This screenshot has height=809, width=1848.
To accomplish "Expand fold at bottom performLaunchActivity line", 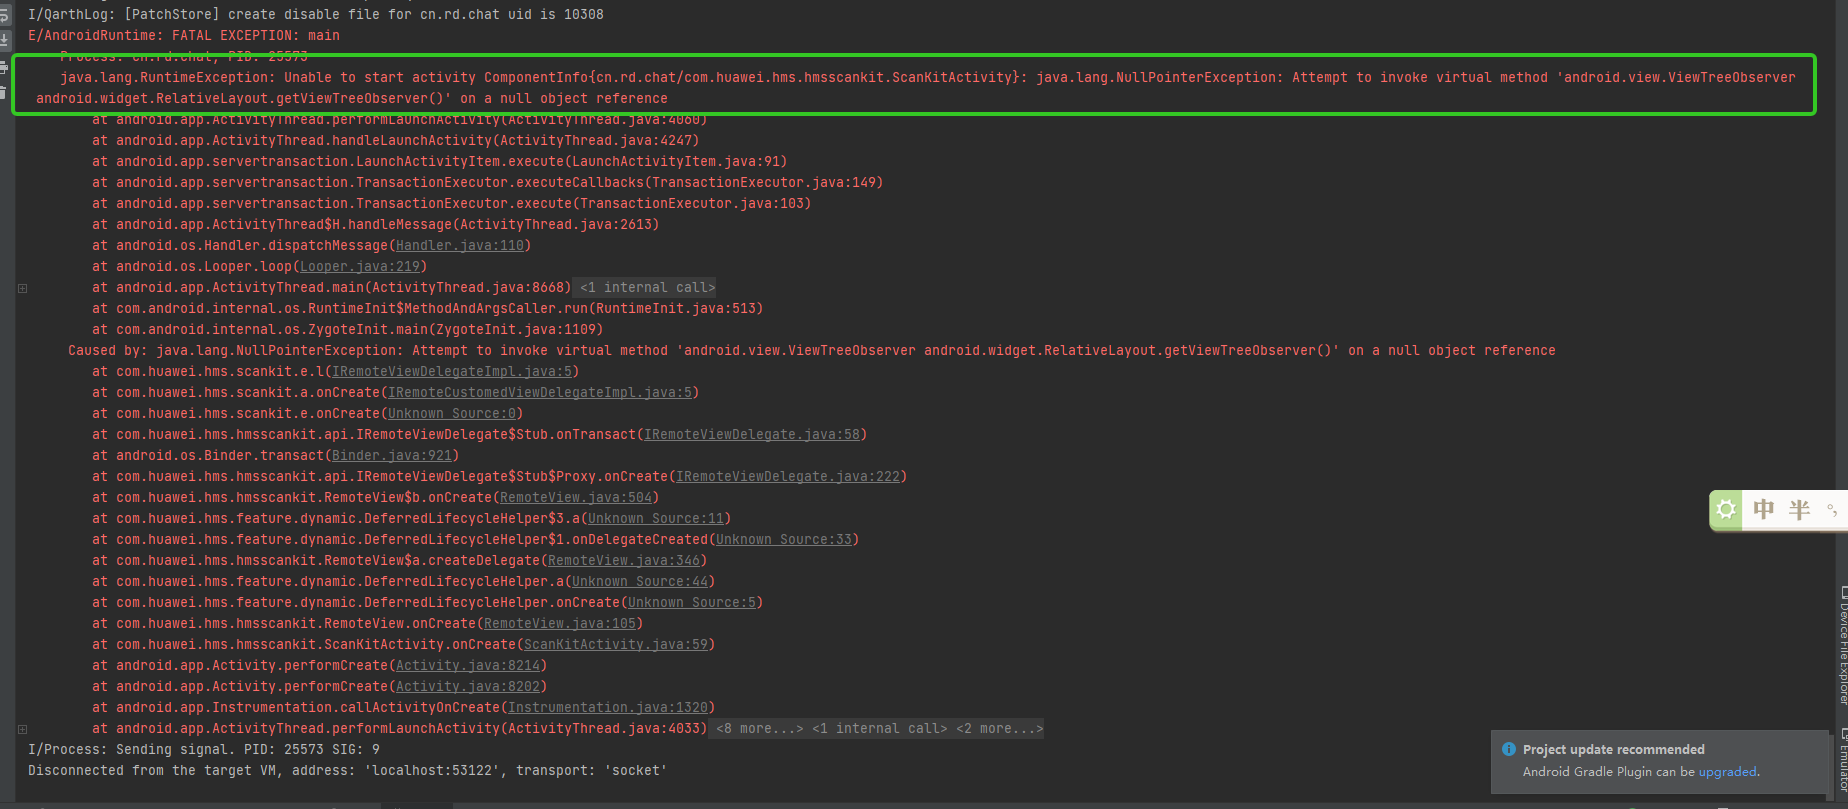I will click(x=22, y=729).
